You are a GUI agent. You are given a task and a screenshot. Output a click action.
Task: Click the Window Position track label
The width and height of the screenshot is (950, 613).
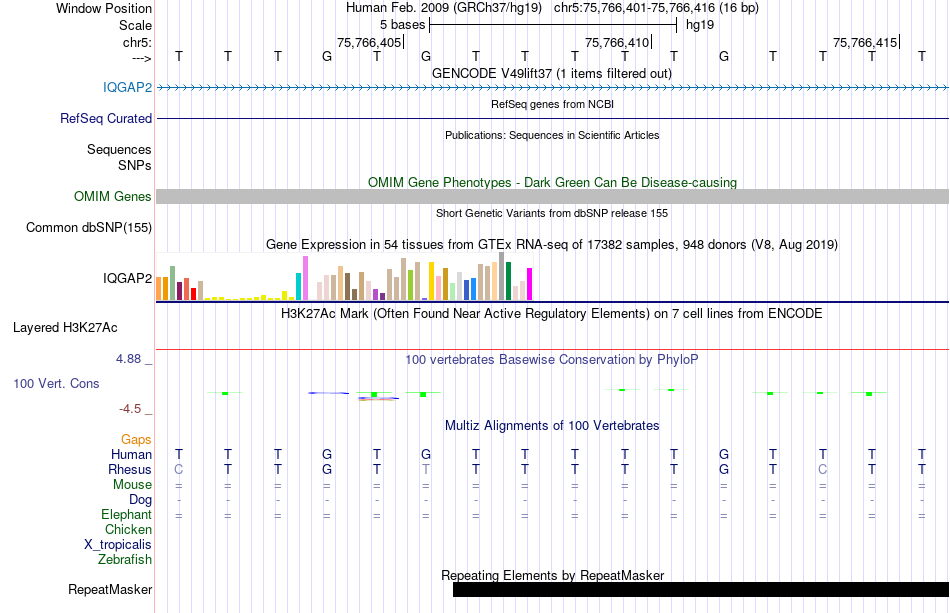click(x=104, y=8)
